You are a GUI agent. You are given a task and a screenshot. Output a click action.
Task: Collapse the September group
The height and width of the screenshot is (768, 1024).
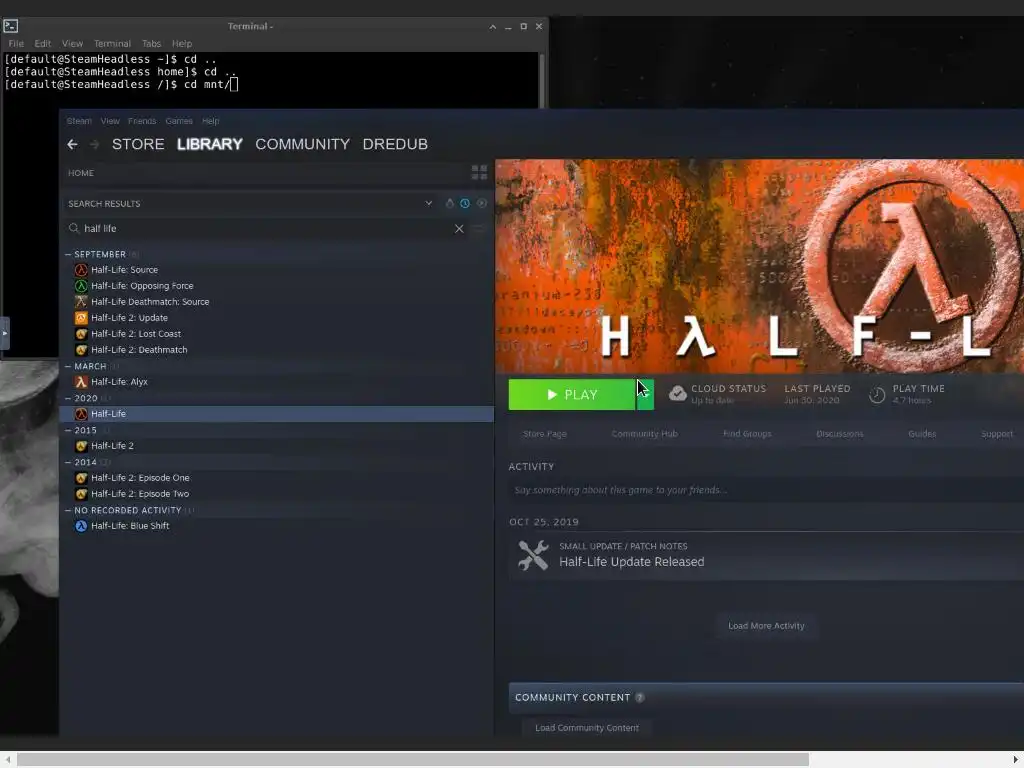(x=68, y=254)
